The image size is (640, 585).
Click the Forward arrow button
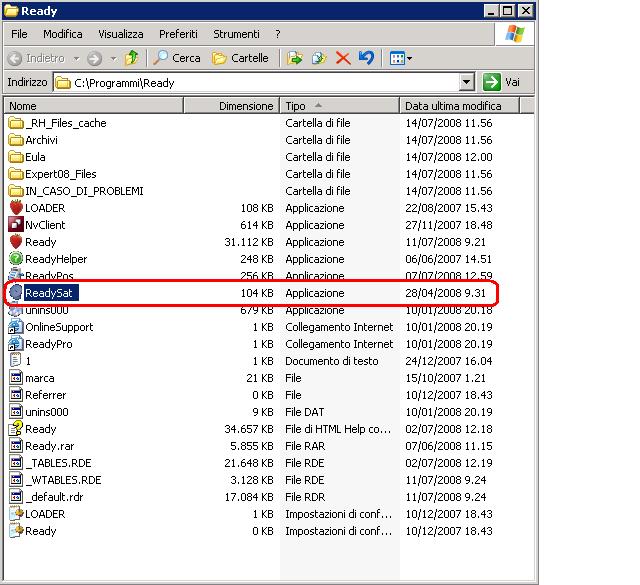point(94,59)
